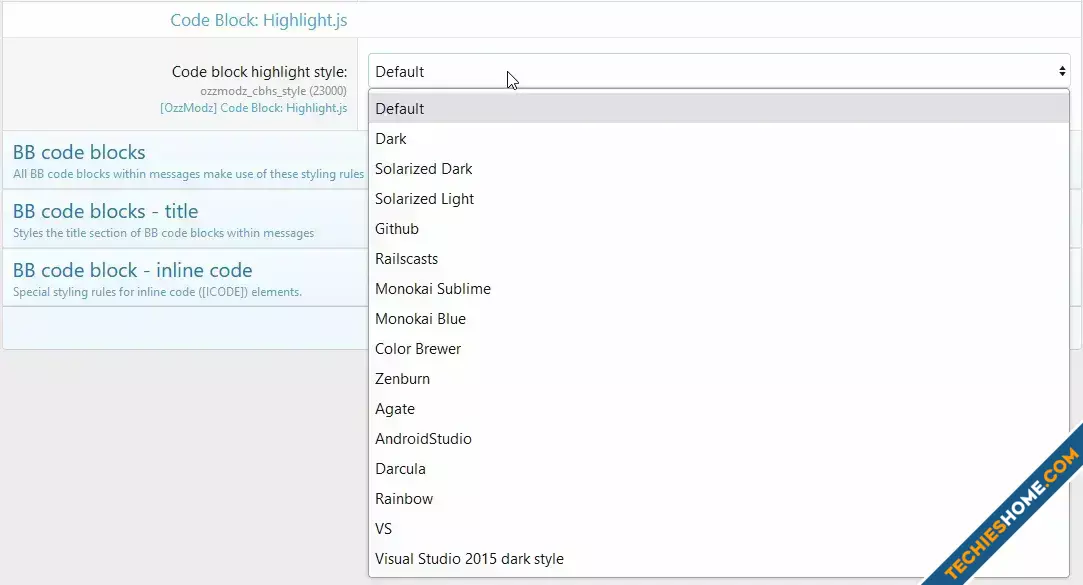This screenshot has height=585, width=1083.
Task: Select the Darcula highlight style
Action: click(719, 469)
